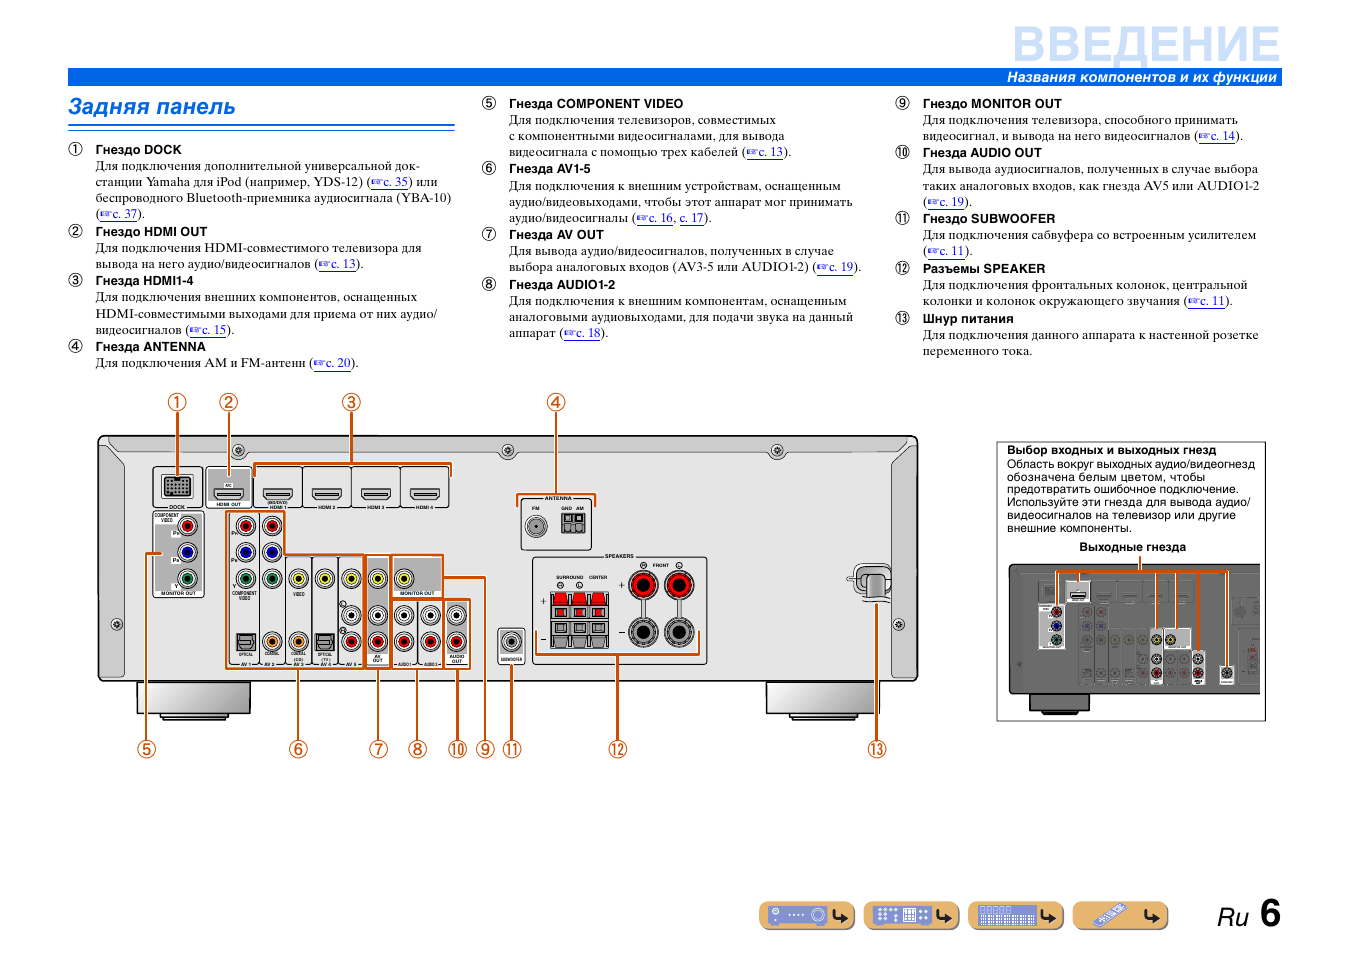
Task: Click the SUBWOOFER jack in the diagram
Action: point(511,641)
